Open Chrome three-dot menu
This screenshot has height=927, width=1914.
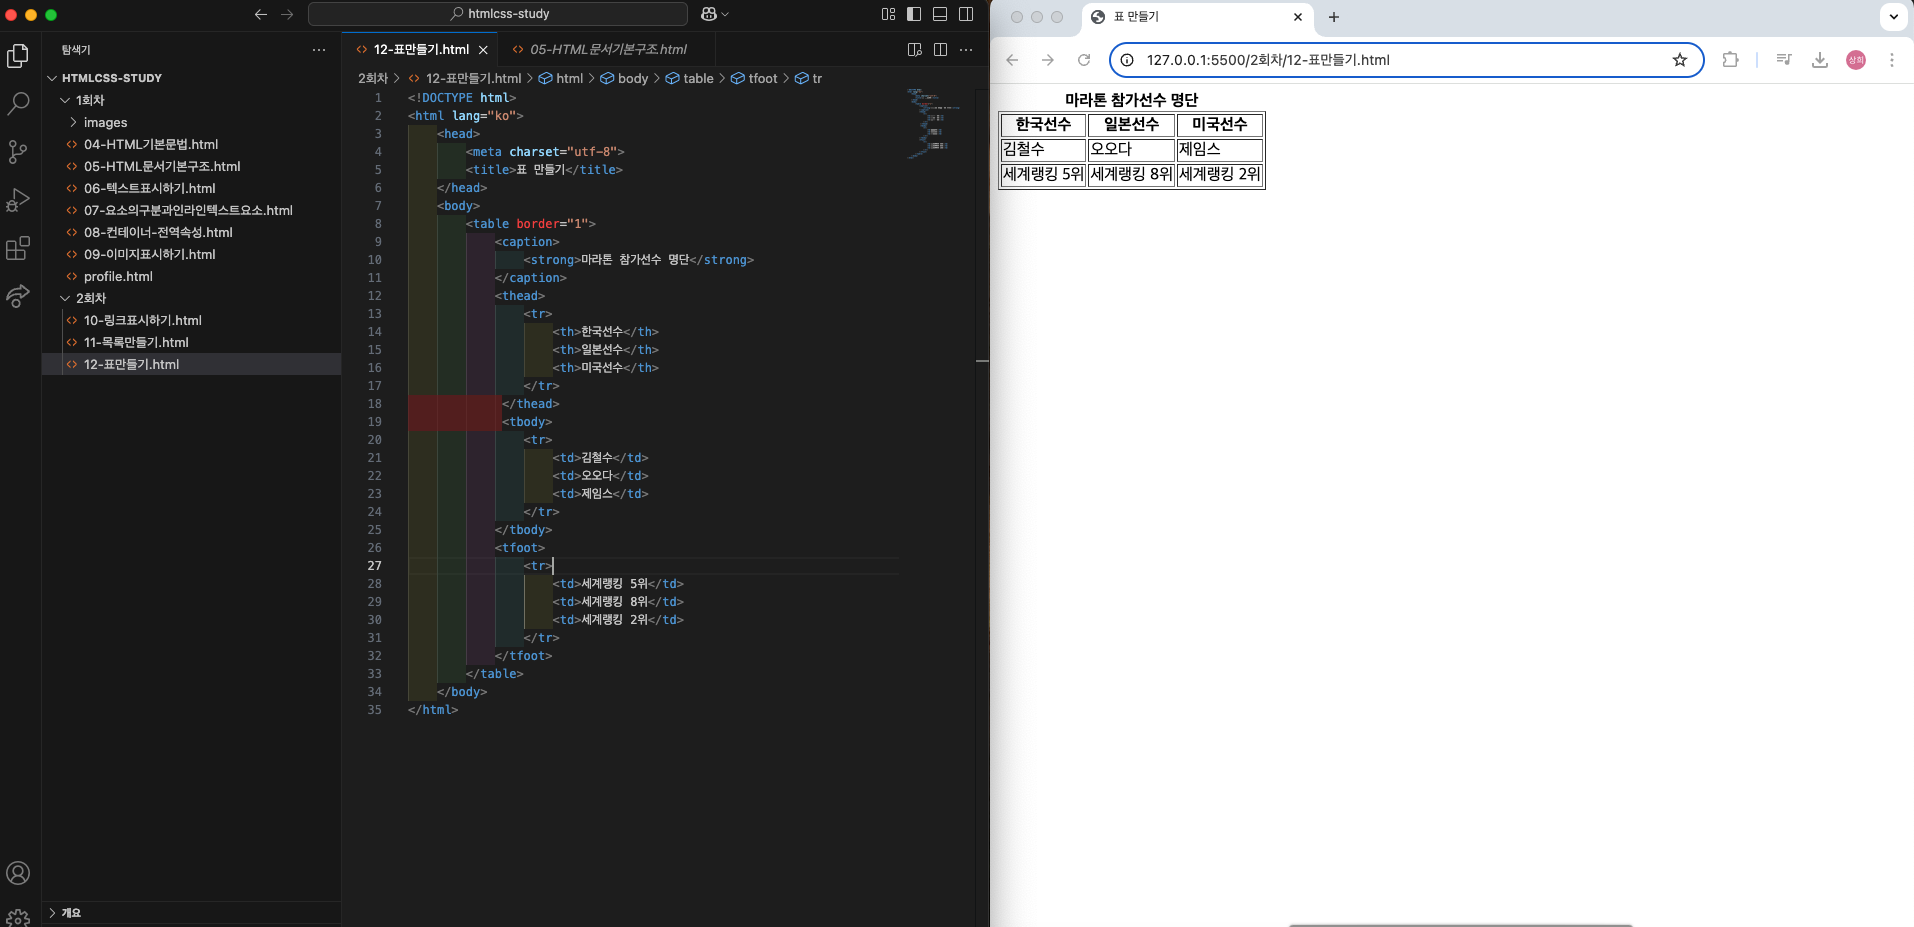click(1892, 60)
